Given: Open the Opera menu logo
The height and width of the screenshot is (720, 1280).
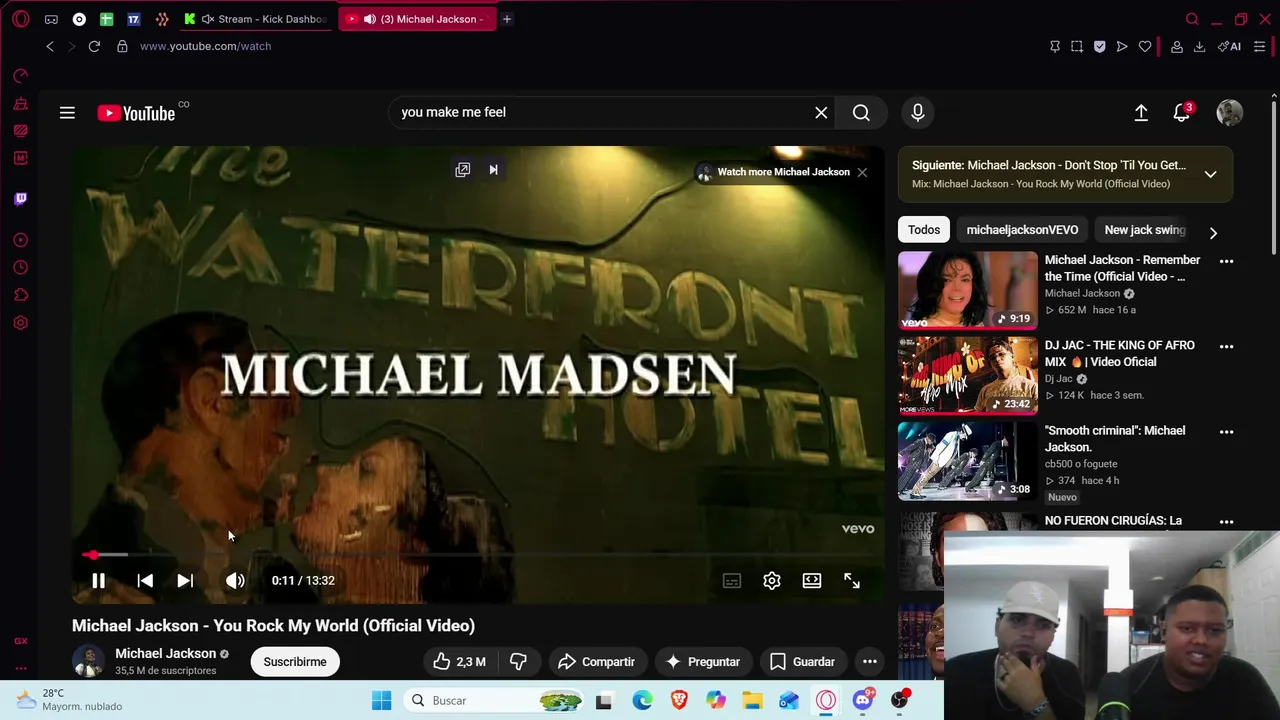Looking at the screenshot, I should click(x=21, y=19).
